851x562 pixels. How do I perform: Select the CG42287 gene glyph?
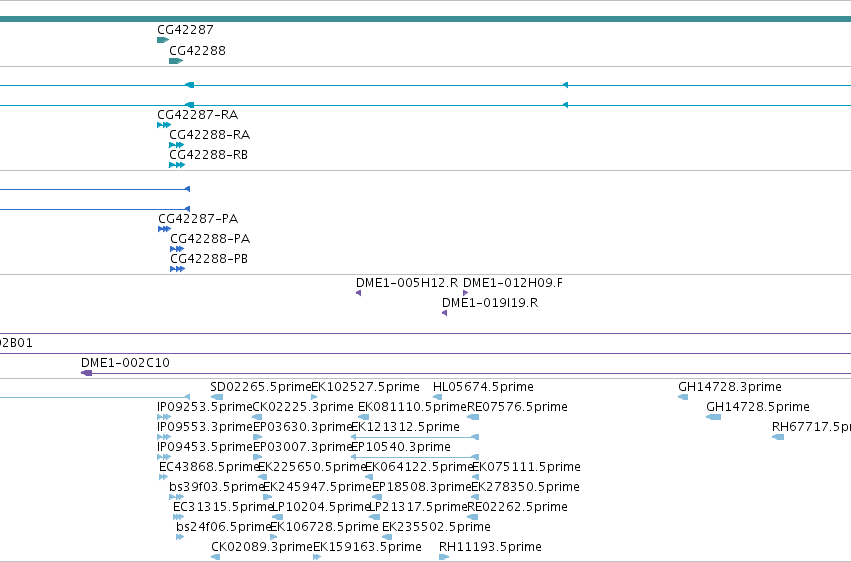tap(163, 40)
